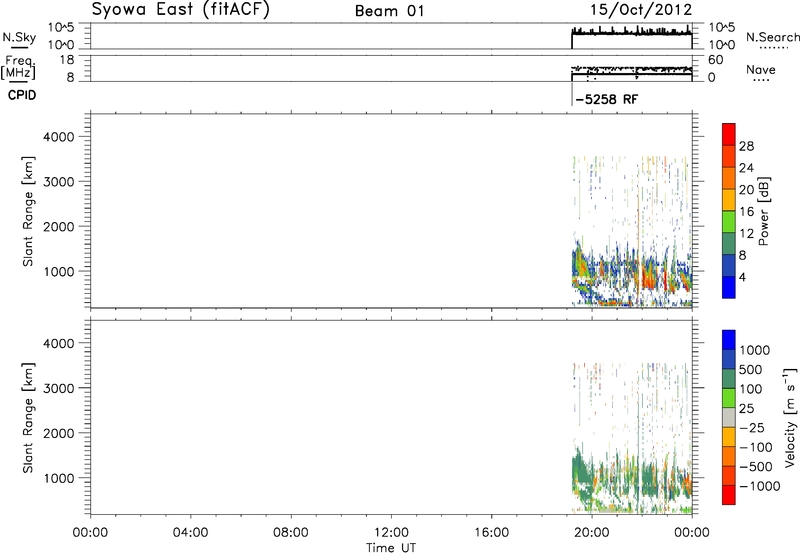This screenshot has height=554, width=800.
Task: Click the Power colorbar segment between 8 and 12
Action: click(x=729, y=244)
